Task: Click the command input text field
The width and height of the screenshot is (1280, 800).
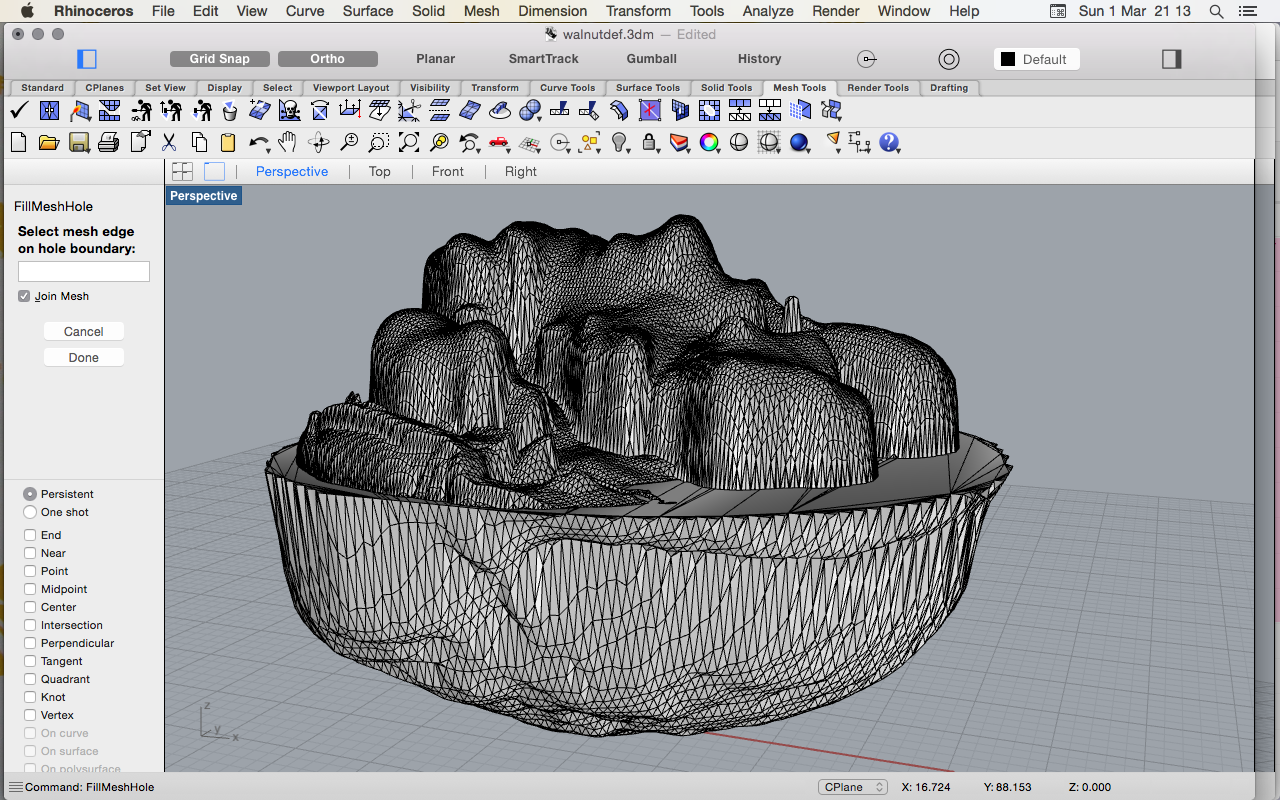Action: pos(84,271)
